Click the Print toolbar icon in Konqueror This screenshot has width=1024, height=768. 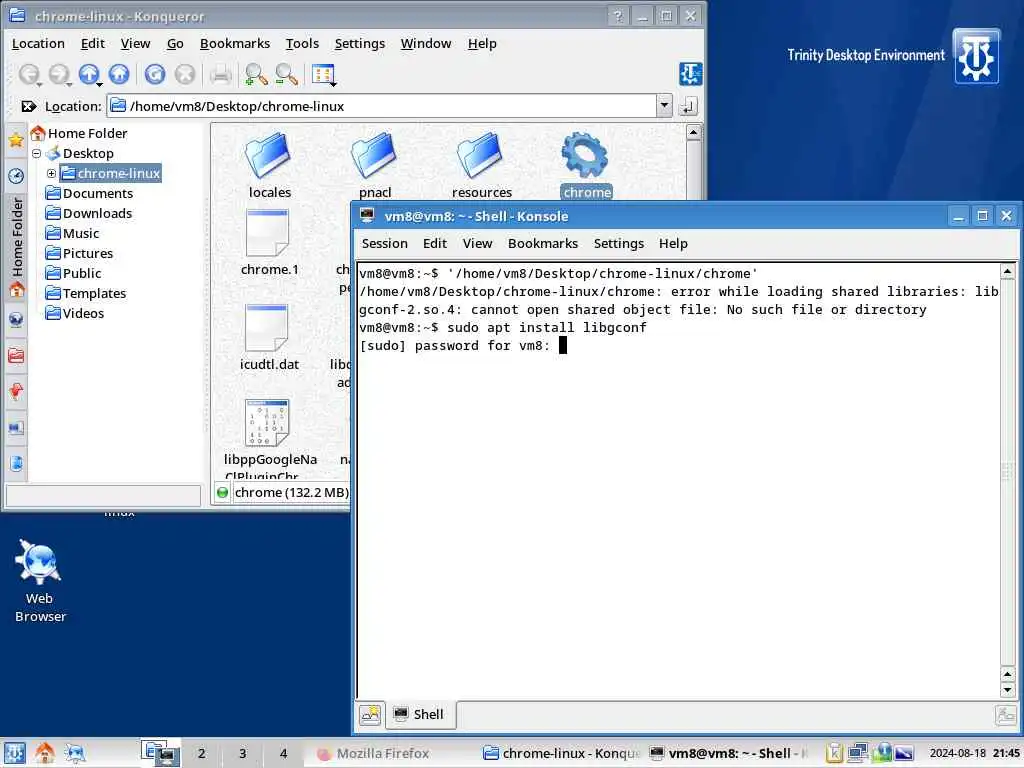(x=221, y=74)
